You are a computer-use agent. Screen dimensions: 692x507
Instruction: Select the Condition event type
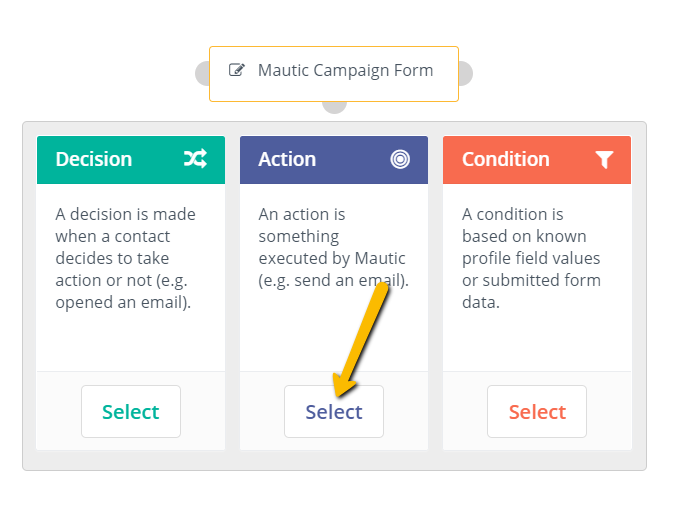[x=537, y=412]
